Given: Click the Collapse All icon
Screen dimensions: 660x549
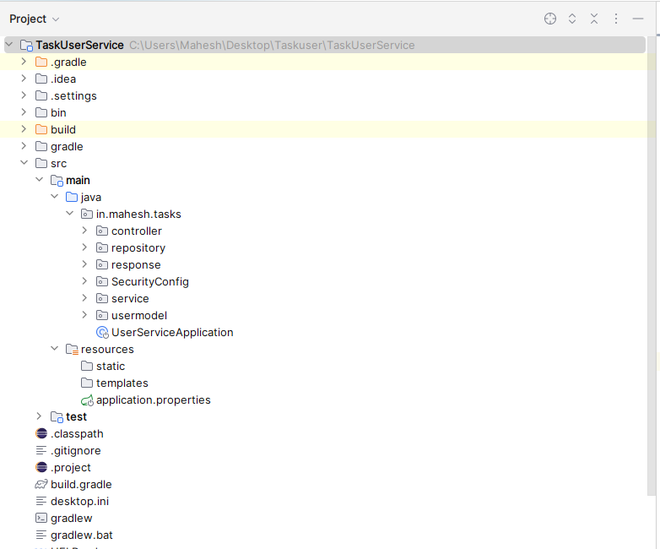Looking at the screenshot, I should tap(594, 18).
